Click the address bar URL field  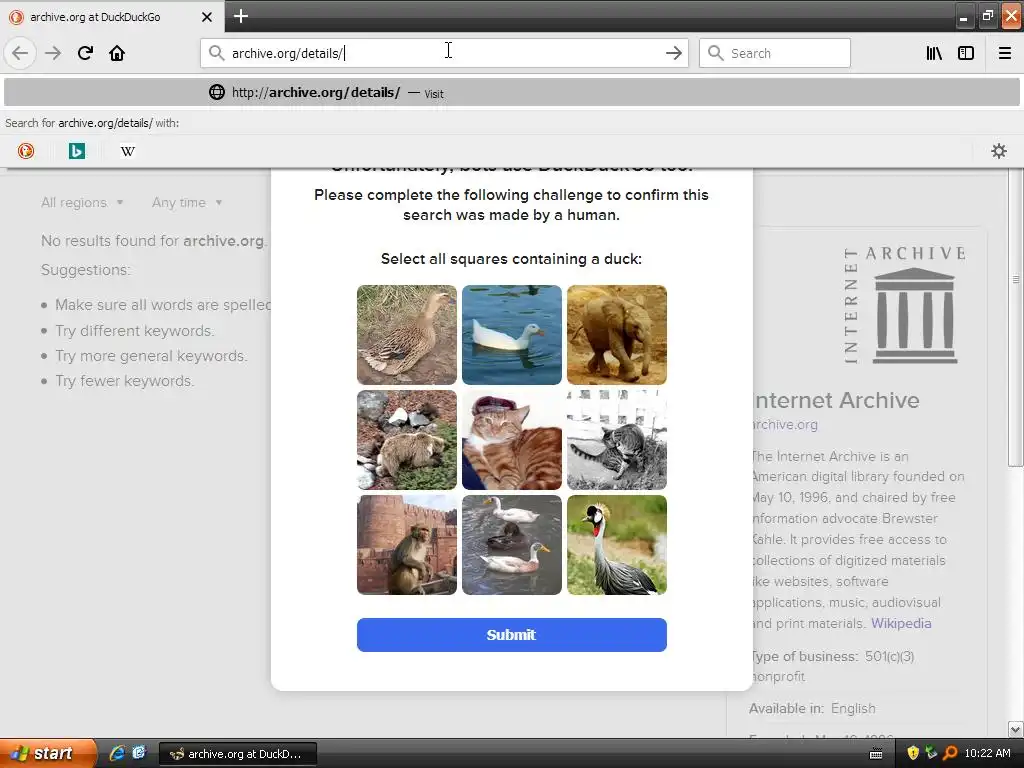click(444, 53)
